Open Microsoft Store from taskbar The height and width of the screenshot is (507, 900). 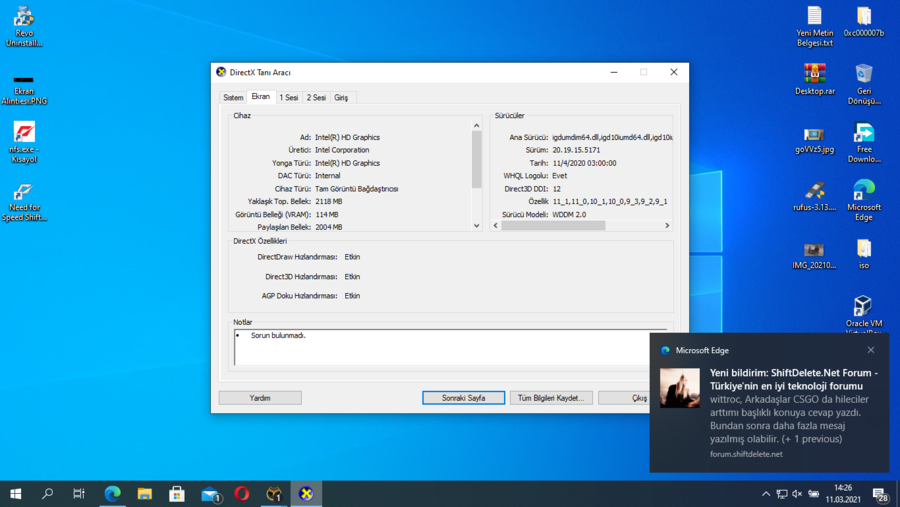coord(177,494)
